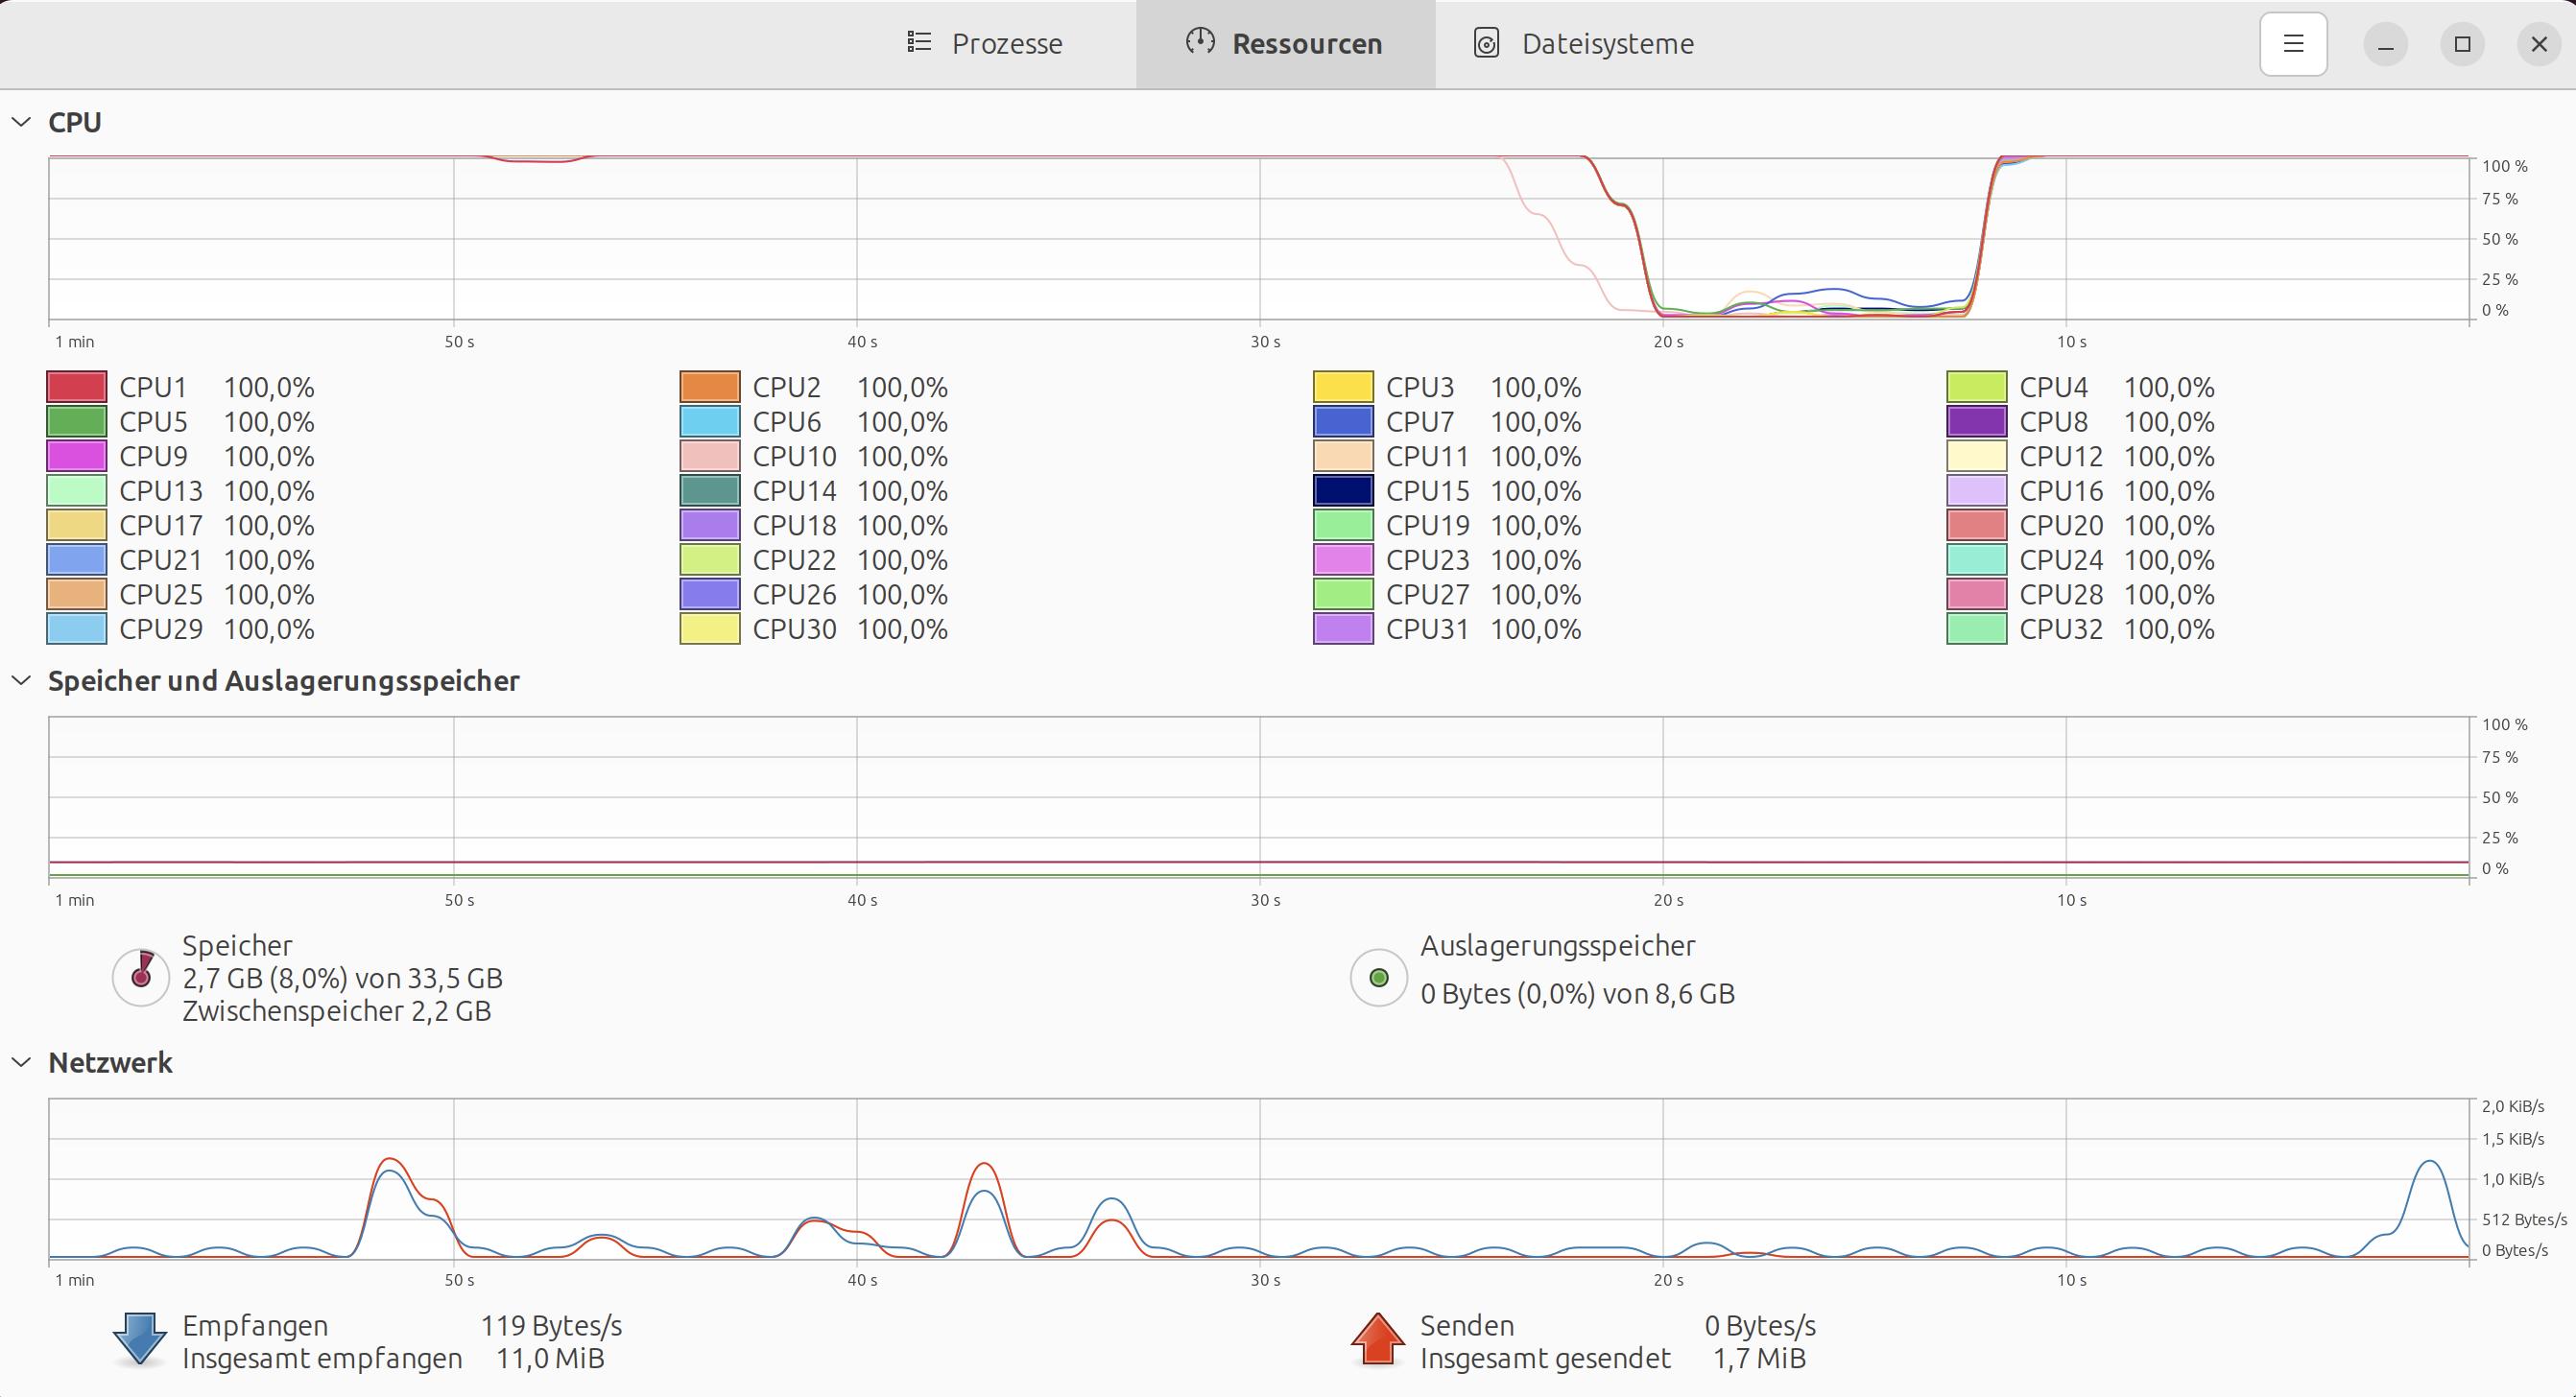Select the CPU10 pink color swatch
The width and height of the screenshot is (2576, 1397).
[x=710, y=456]
